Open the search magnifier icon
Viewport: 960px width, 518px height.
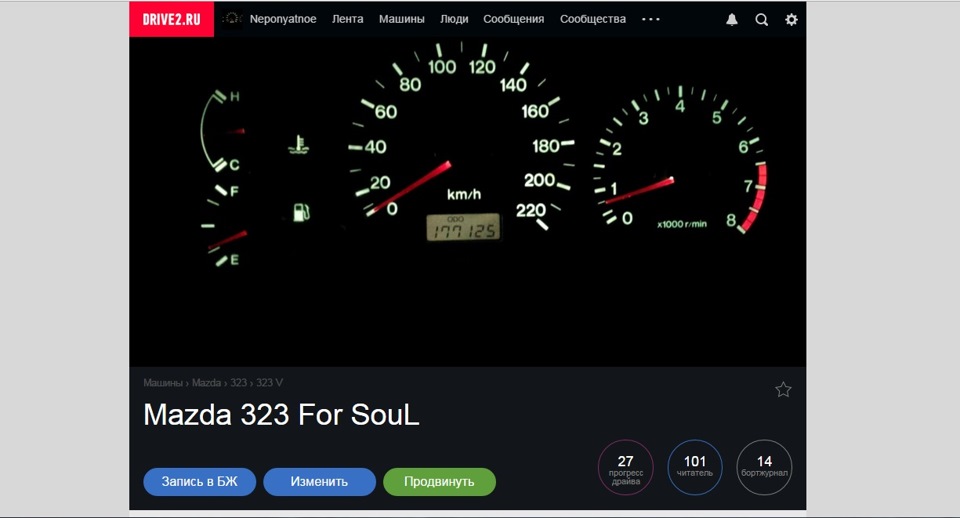pyautogui.click(x=761, y=20)
